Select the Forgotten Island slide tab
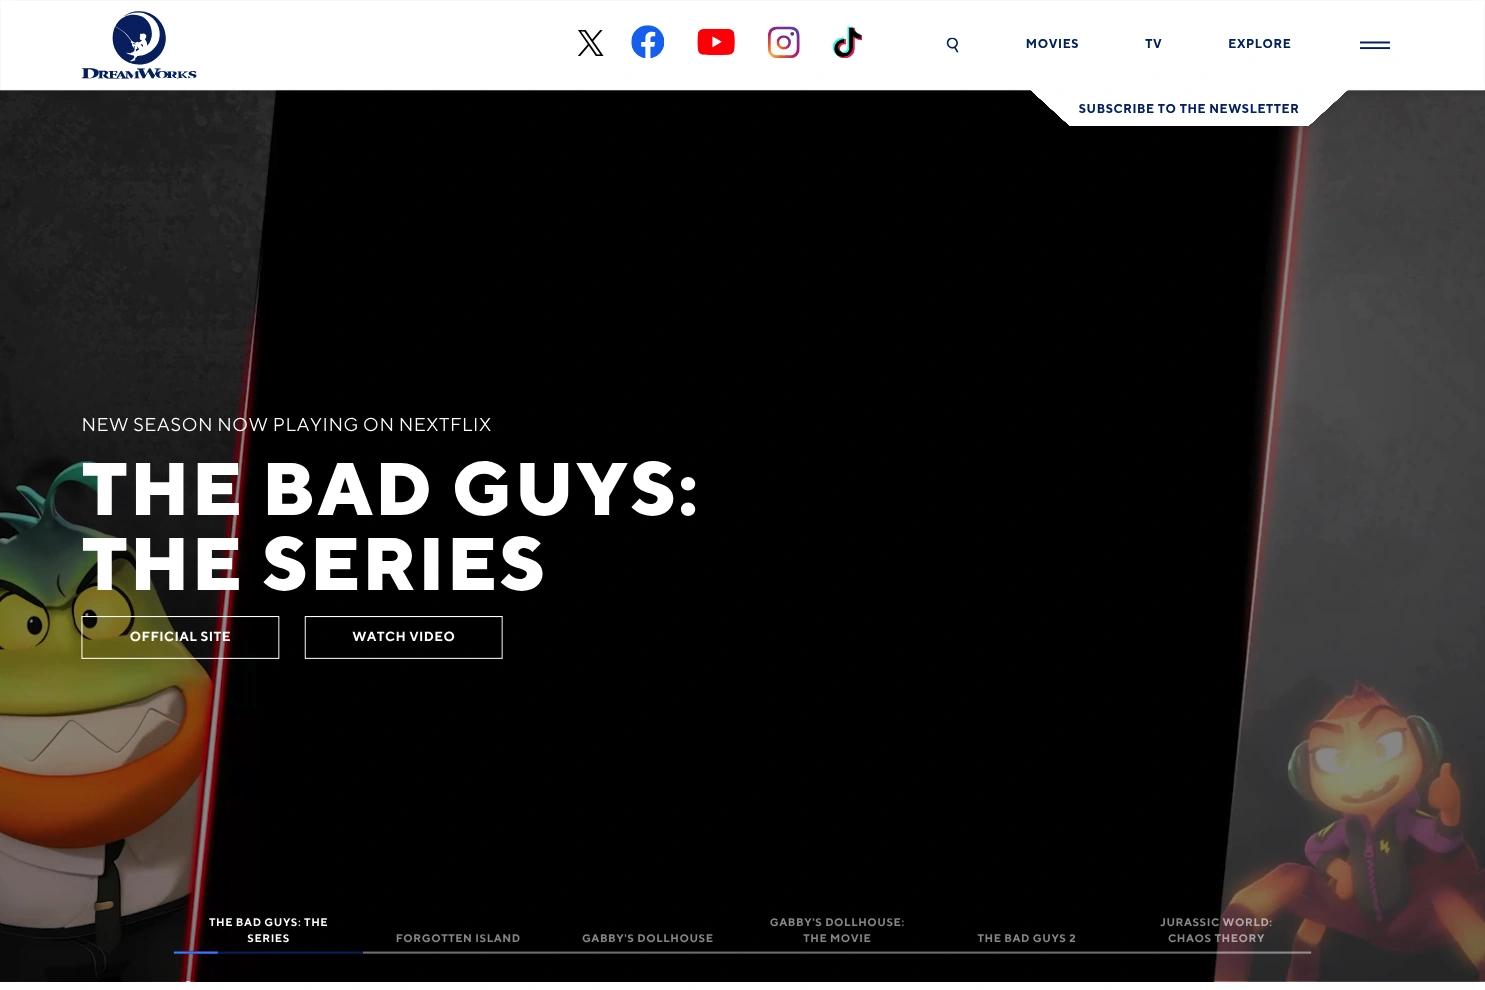This screenshot has width=1485, height=990. pos(458,938)
